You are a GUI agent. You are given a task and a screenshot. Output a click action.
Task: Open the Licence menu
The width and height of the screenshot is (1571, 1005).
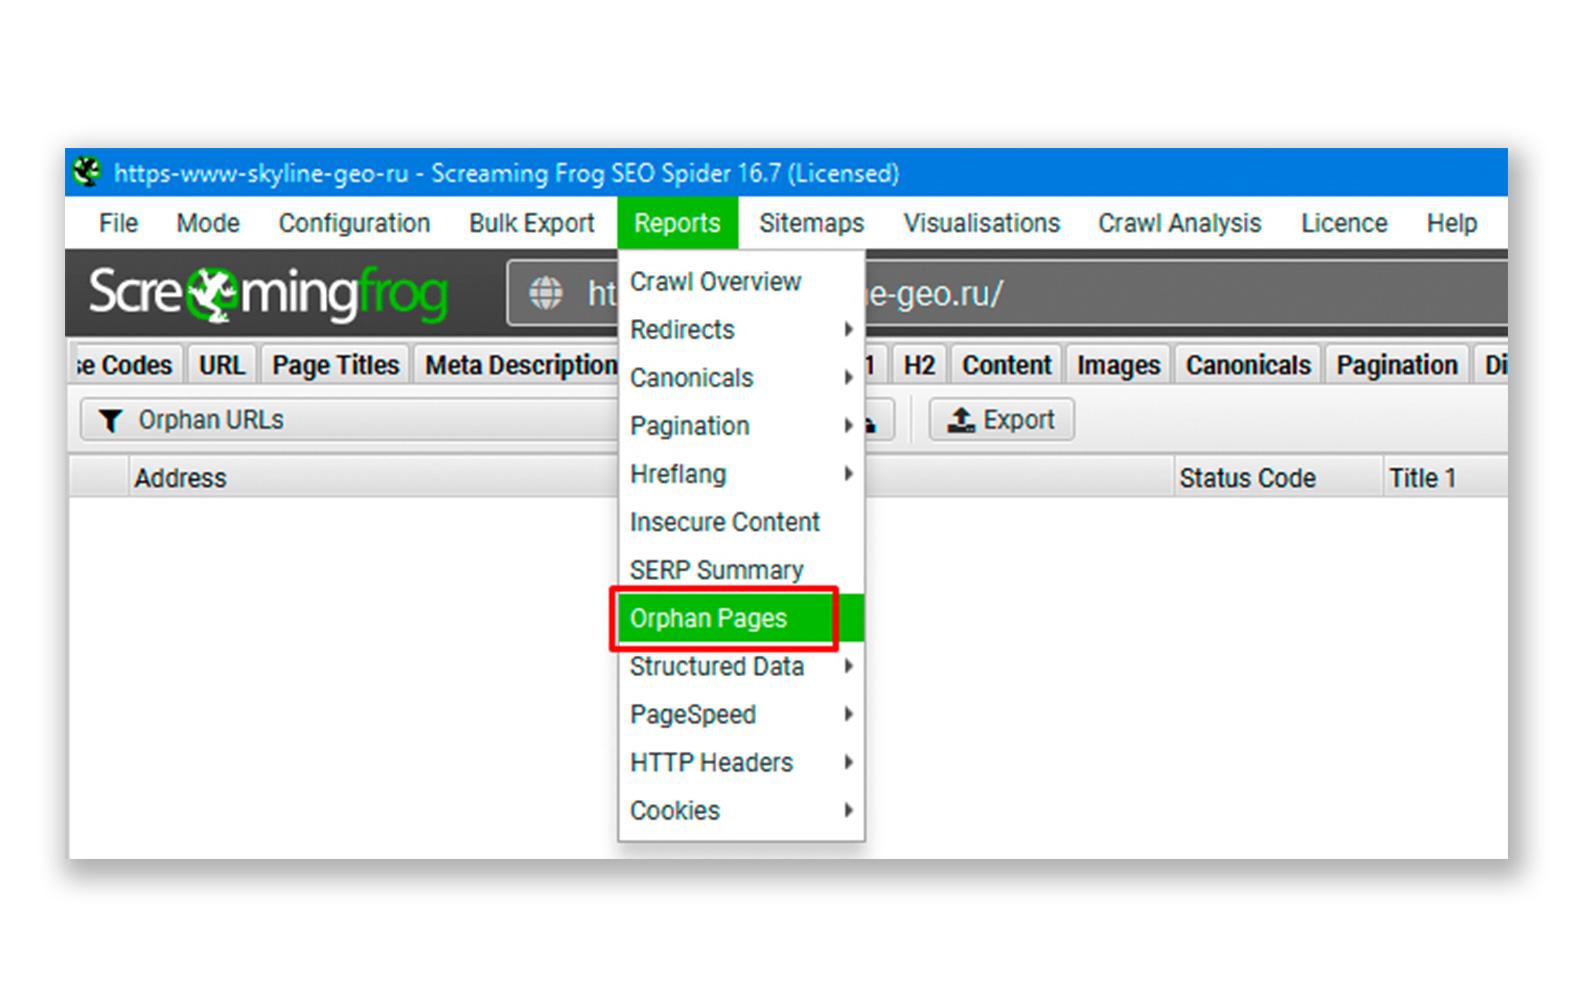pyautogui.click(x=1343, y=223)
